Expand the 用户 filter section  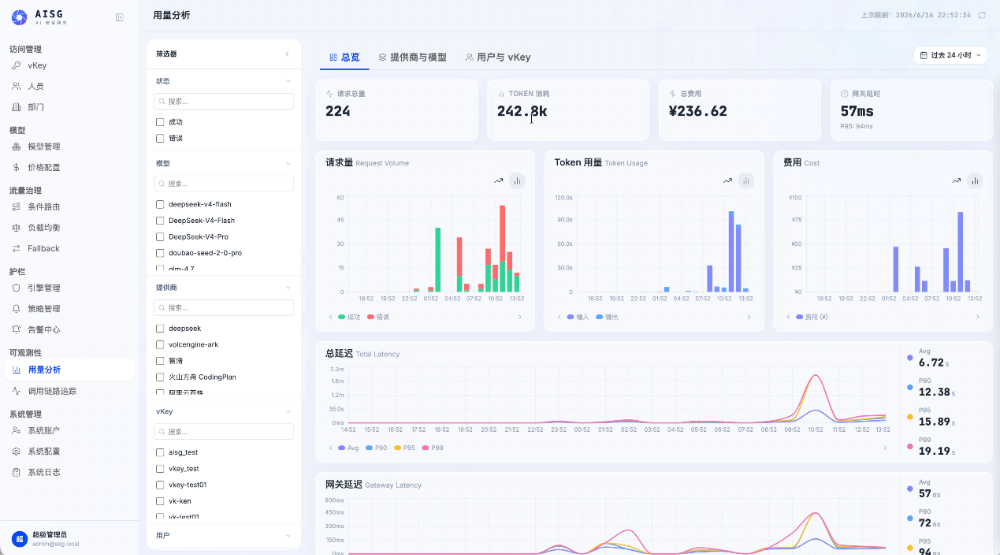288,535
